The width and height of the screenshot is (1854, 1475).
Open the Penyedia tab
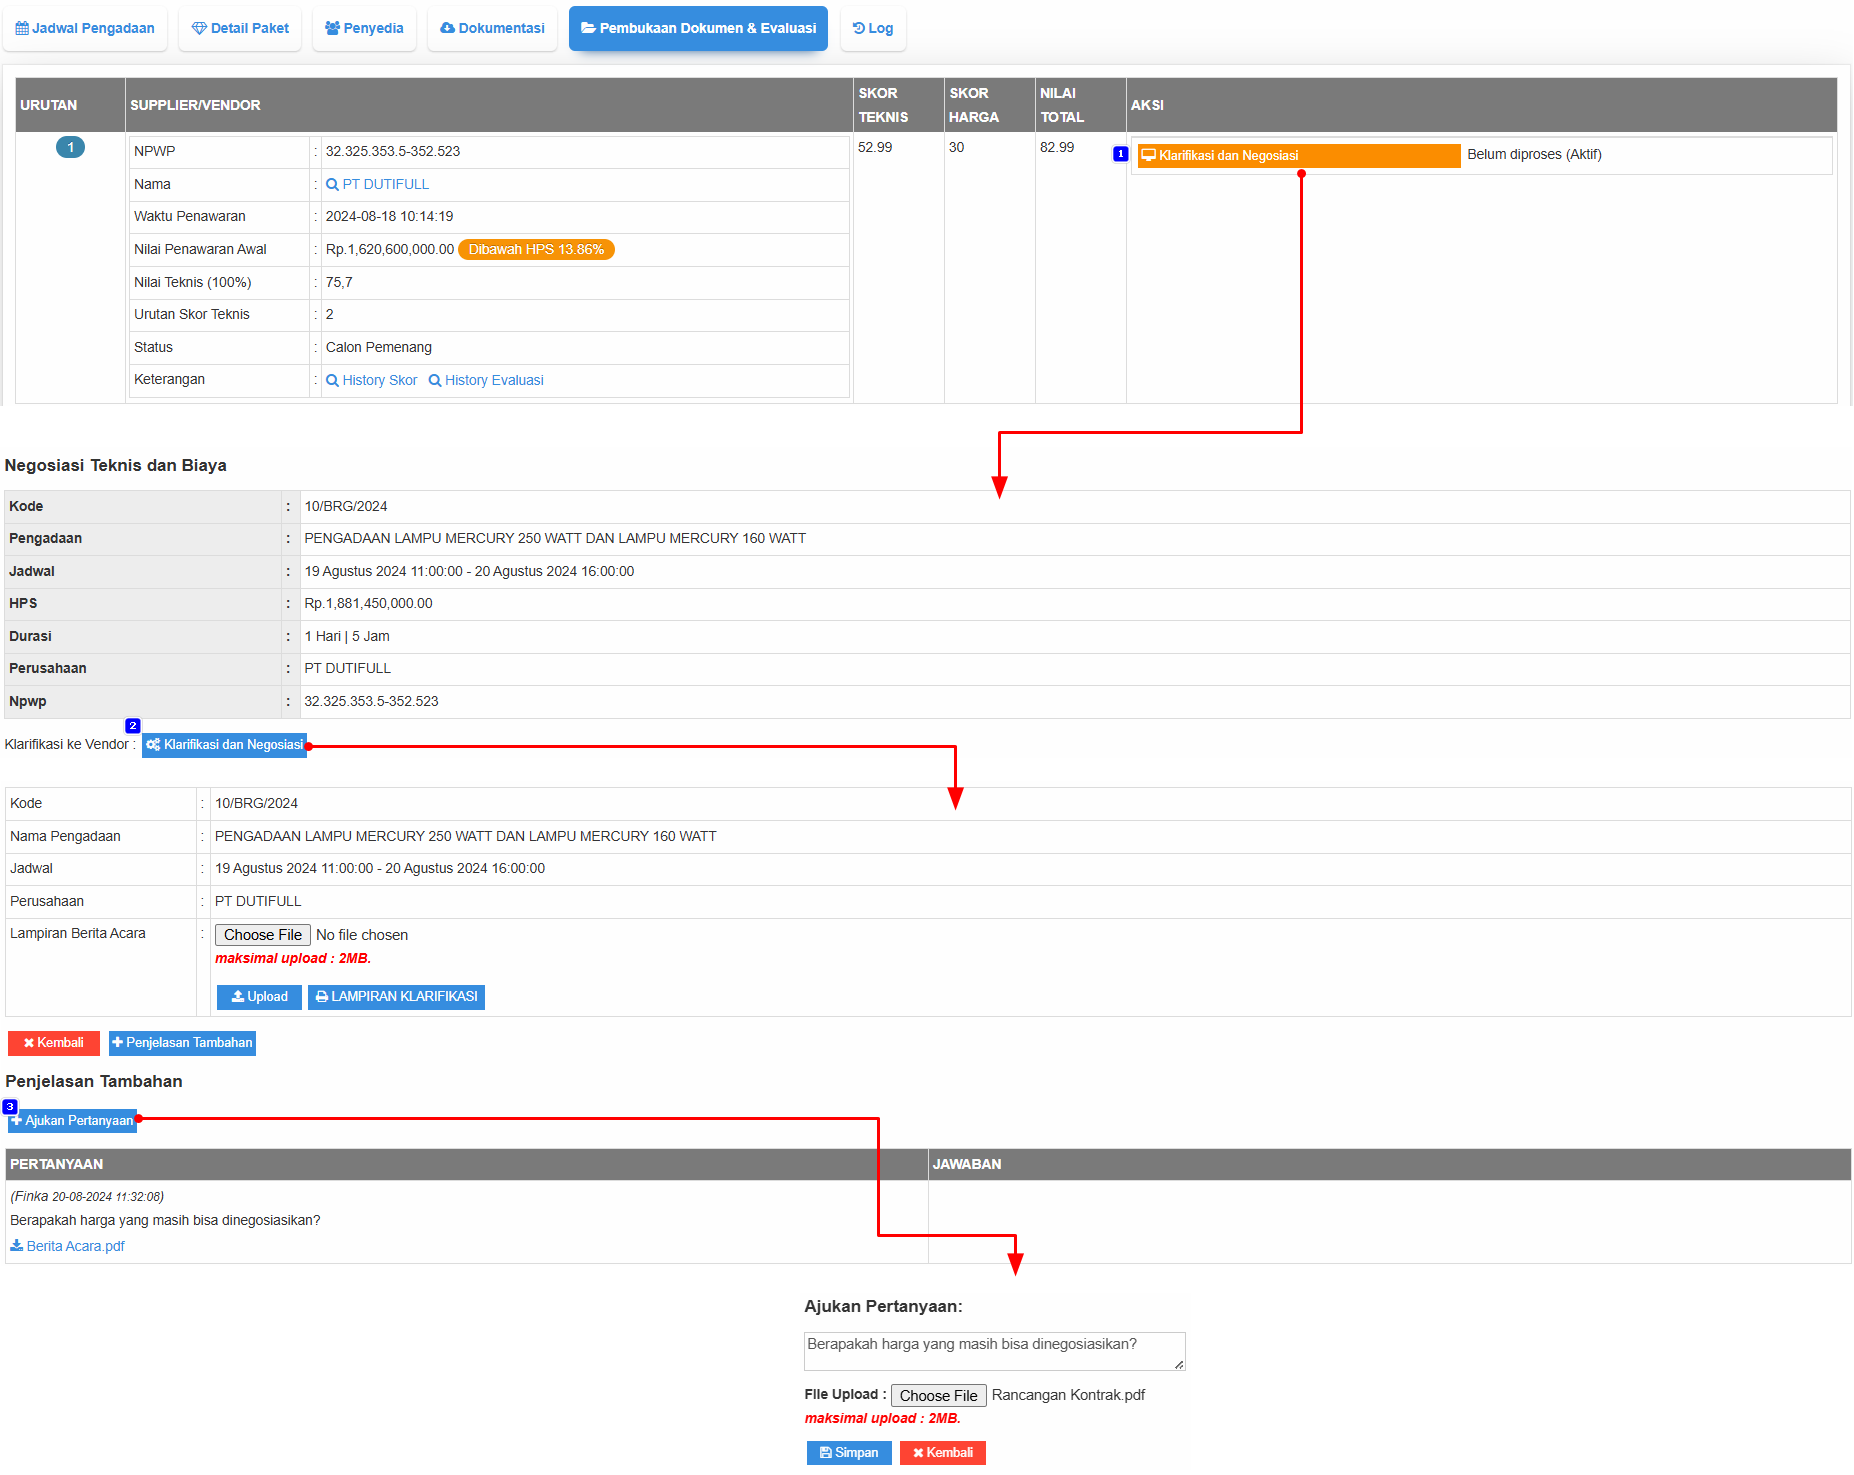(x=364, y=28)
